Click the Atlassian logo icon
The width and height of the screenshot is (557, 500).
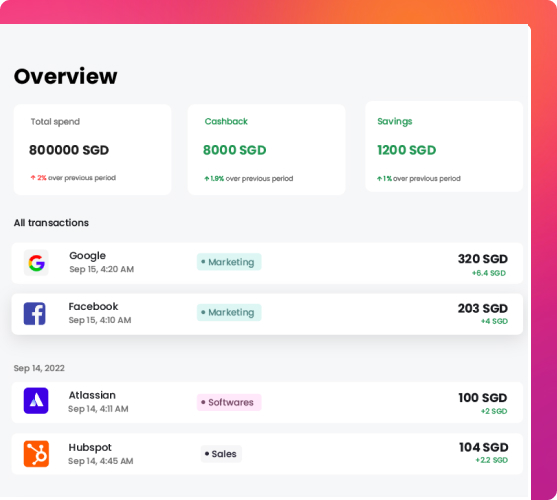pos(36,401)
